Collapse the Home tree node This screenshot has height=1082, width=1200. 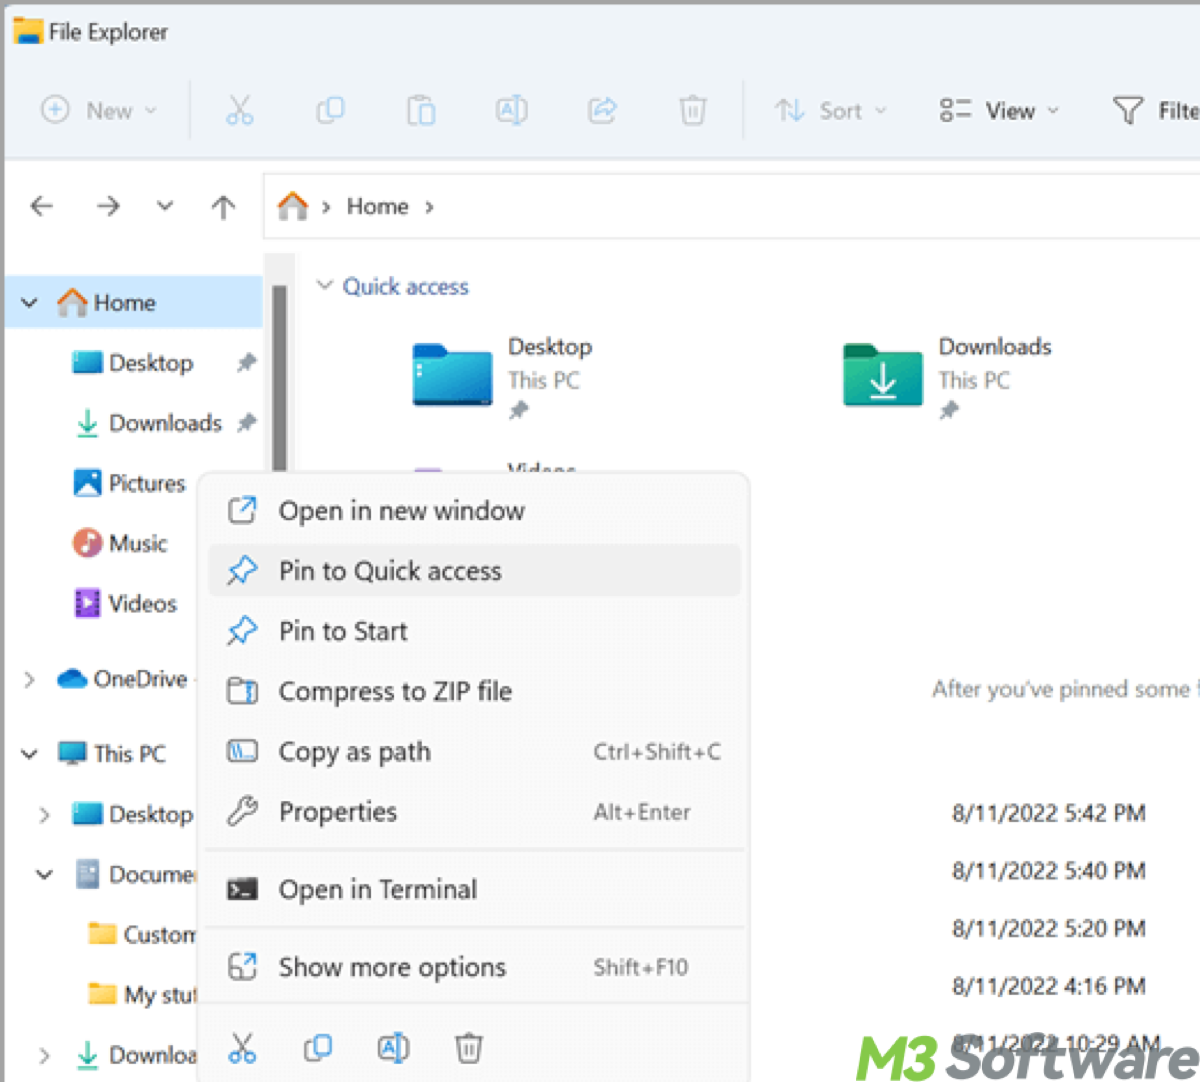click(30, 302)
